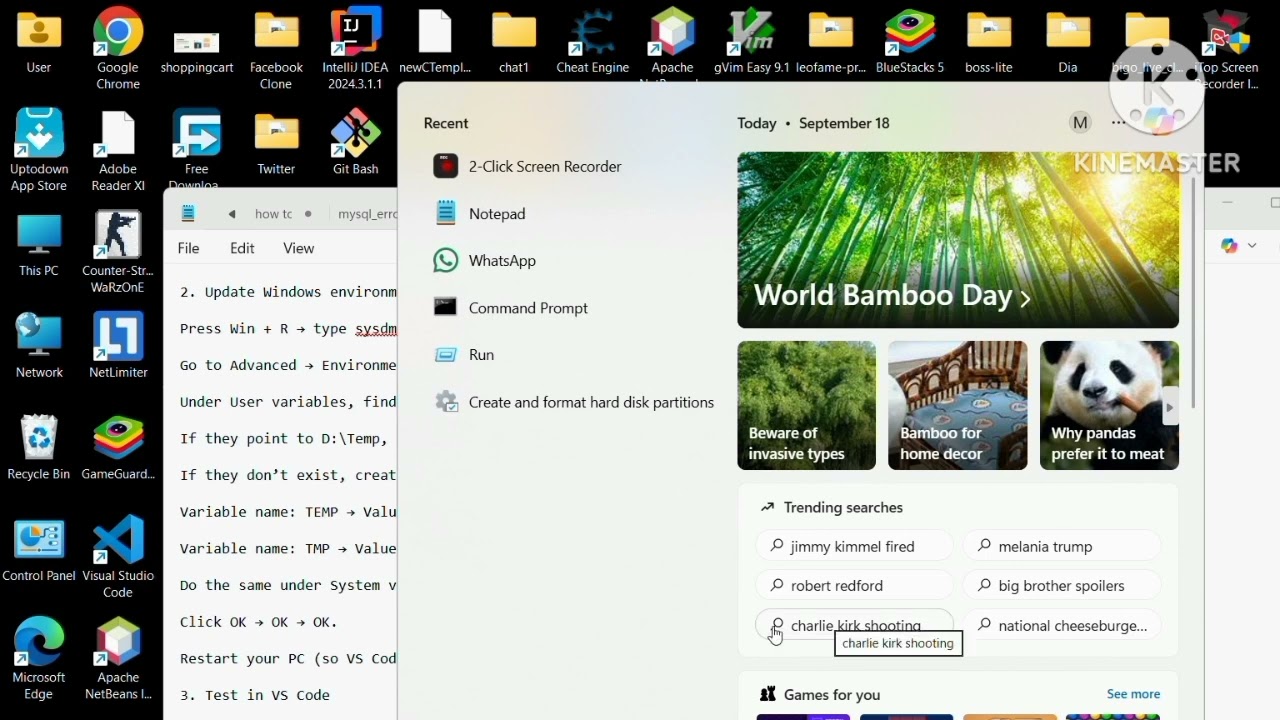This screenshot has width=1280, height=720.
Task: Open Why pandas prefer it to meat card
Action: 1109,405
